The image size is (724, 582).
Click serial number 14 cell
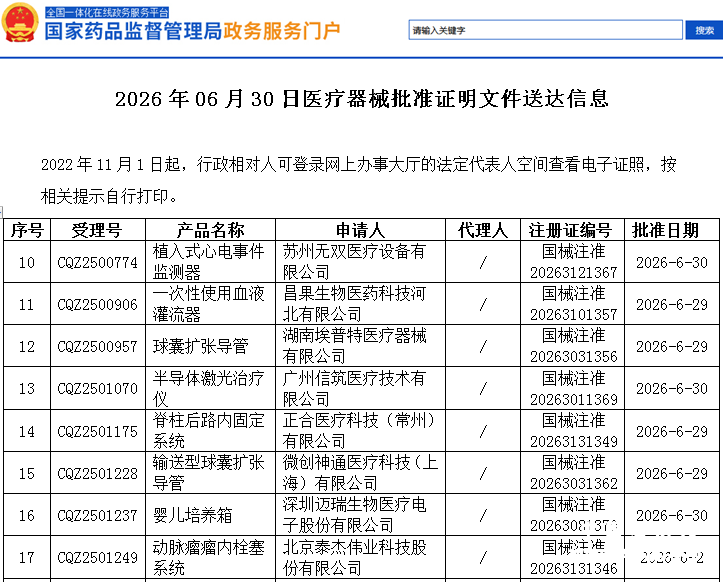(27, 431)
